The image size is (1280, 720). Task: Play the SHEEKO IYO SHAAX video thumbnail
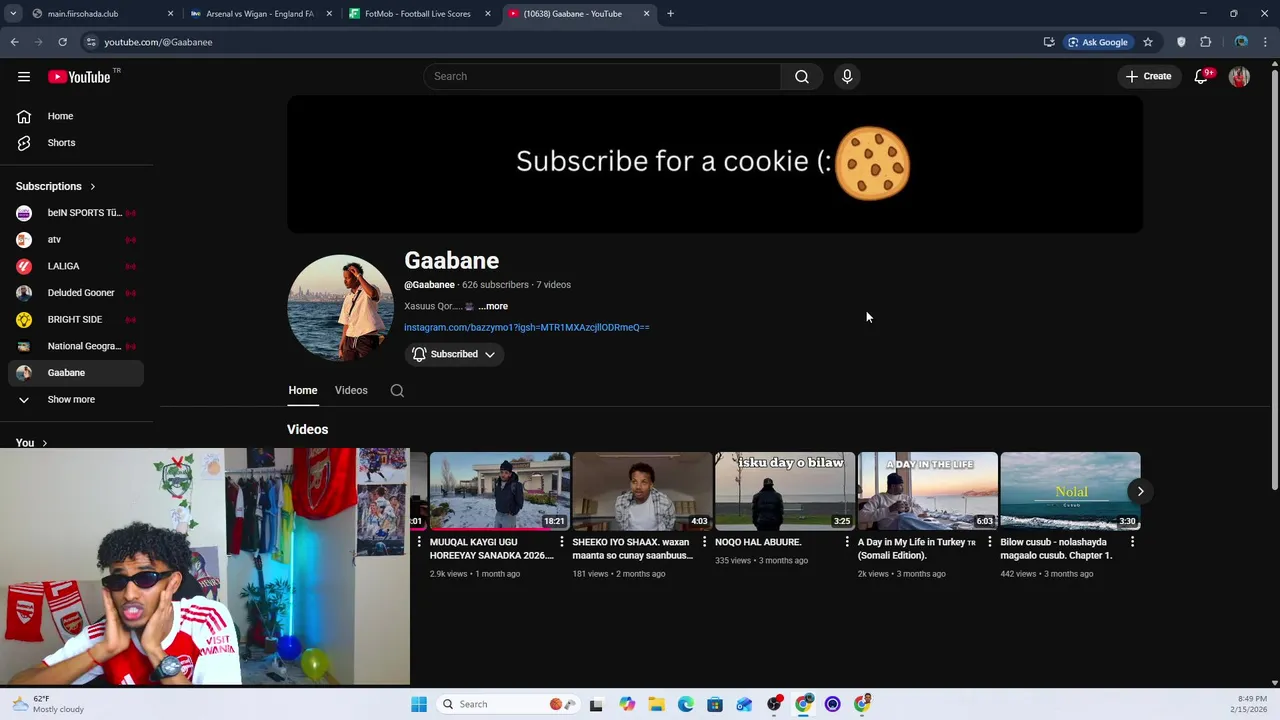pyautogui.click(x=642, y=491)
